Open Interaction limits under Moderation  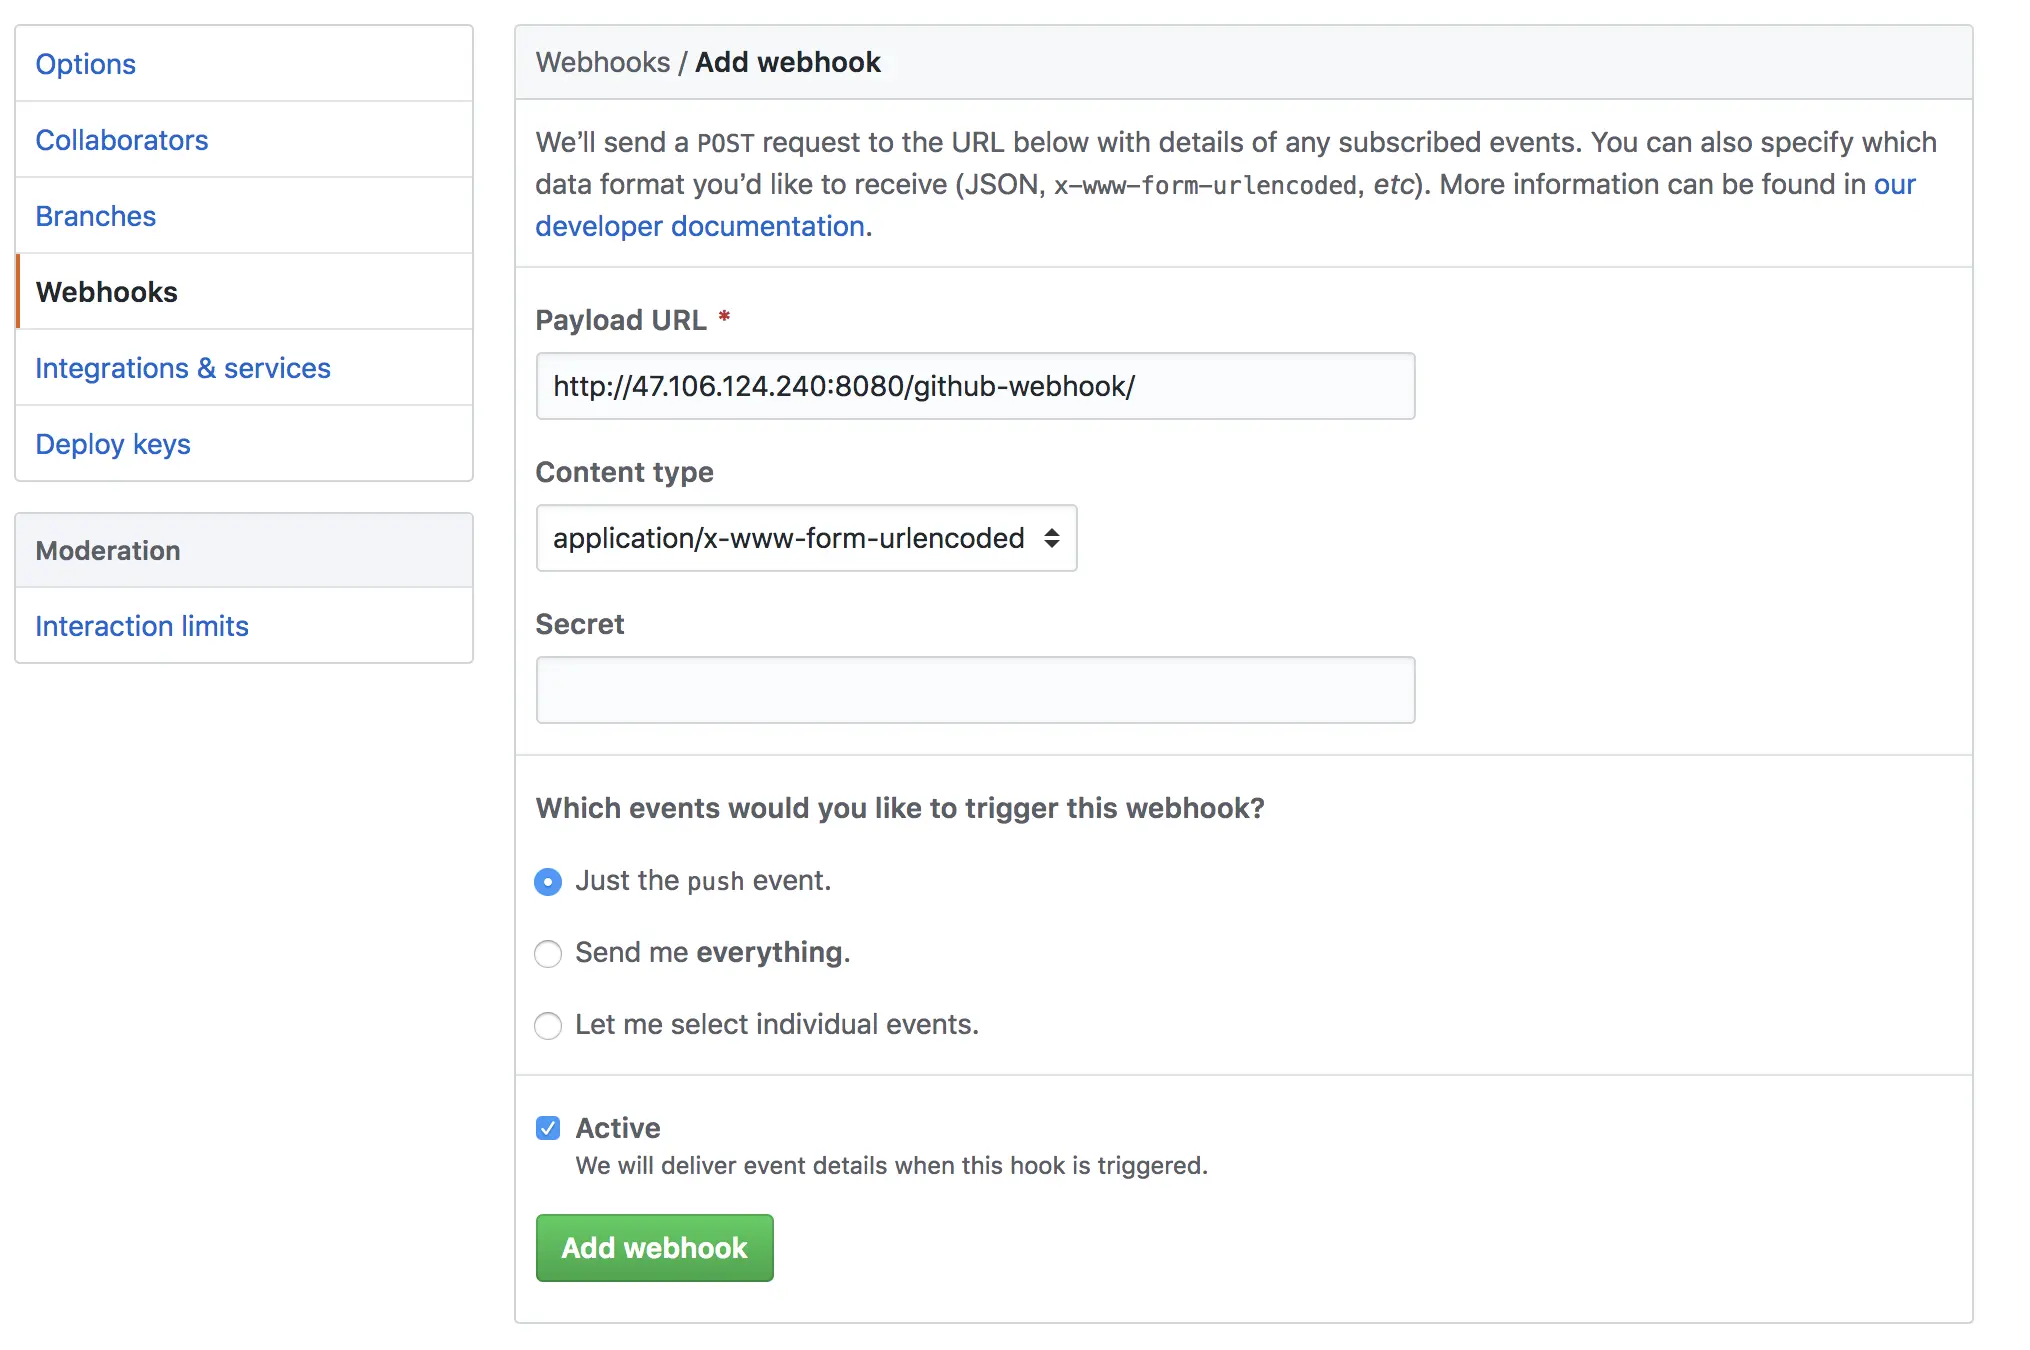pos(142,626)
